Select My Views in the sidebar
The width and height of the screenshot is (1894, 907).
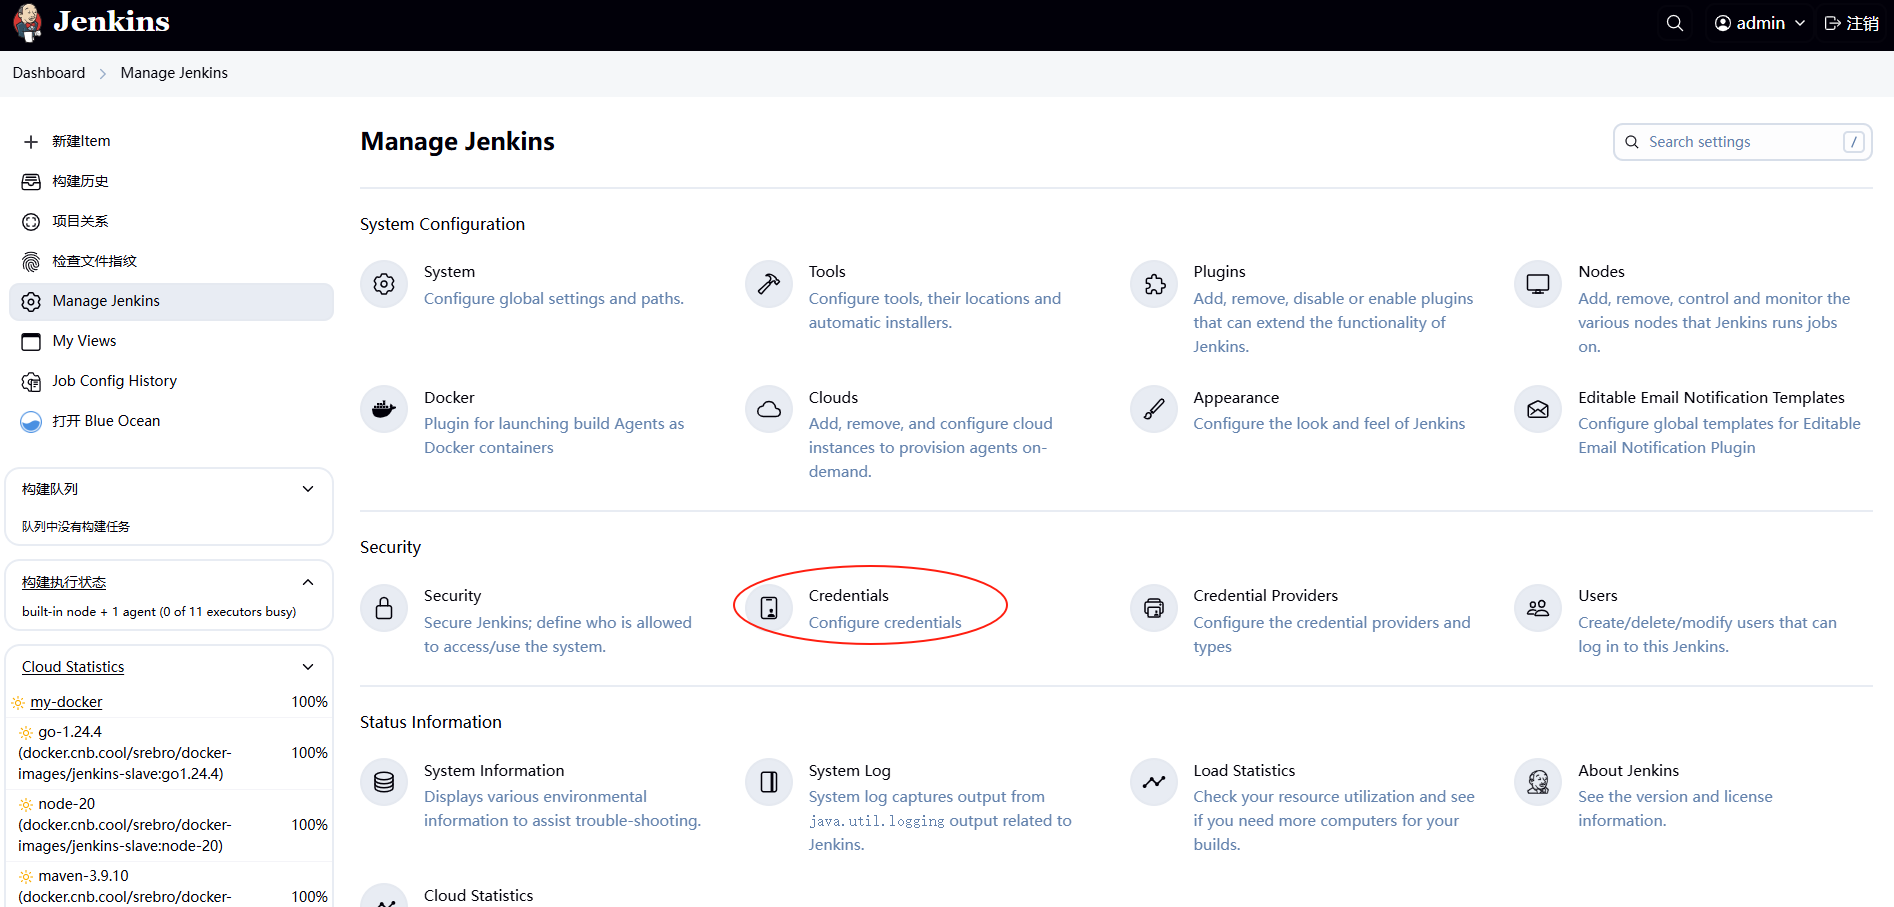pyautogui.click(x=84, y=341)
